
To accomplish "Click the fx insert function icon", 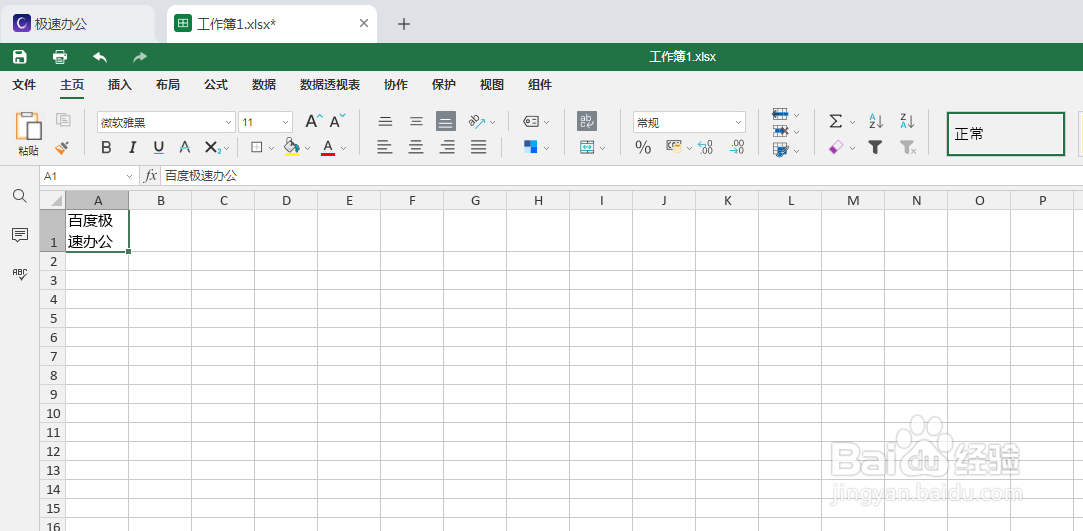I will pyautogui.click(x=150, y=176).
